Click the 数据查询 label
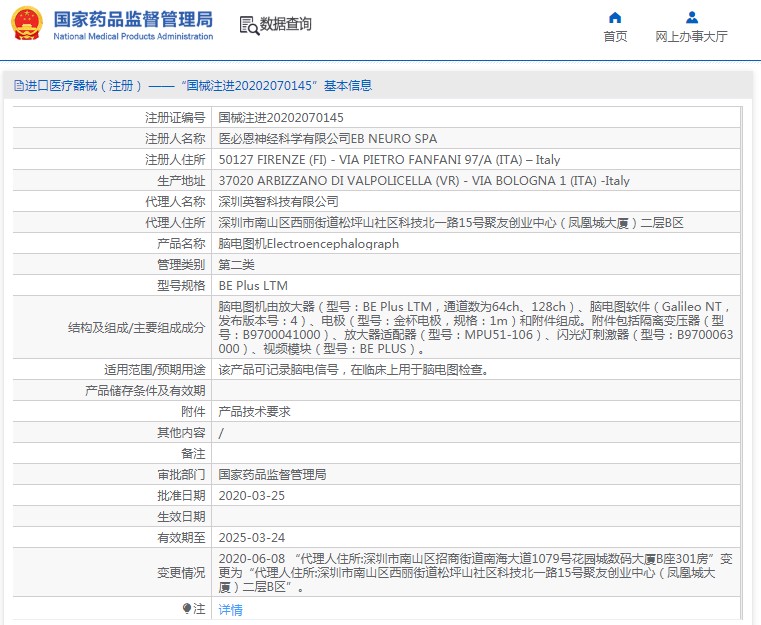Image resolution: width=761 pixels, height=625 pixels. coord(286,24)
